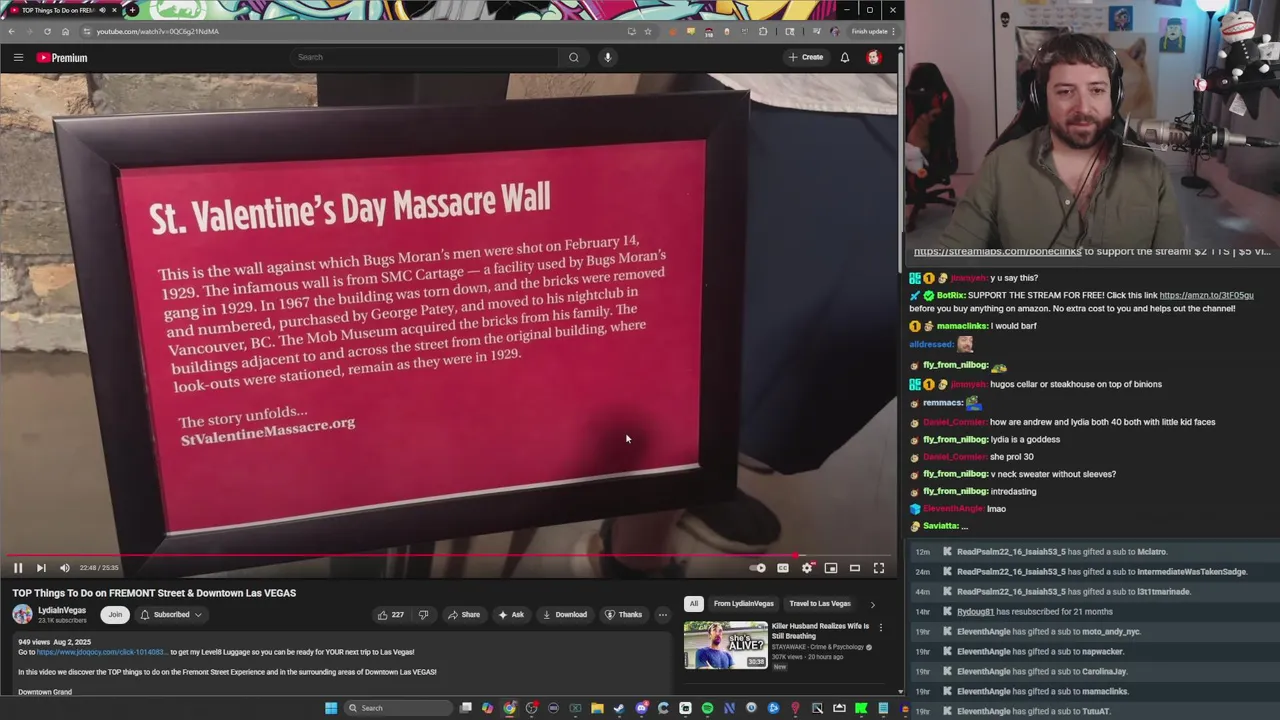The width and height of the screenshot is (1280, 720).
Task: Bookmark this page with the star icon
Action: point(648,31)
